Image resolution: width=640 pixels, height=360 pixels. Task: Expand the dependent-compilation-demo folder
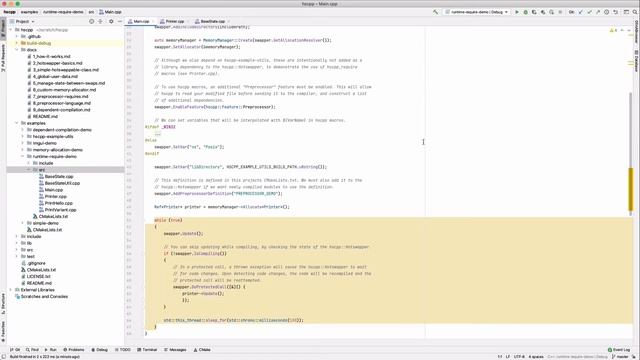(x=23, y=130)
